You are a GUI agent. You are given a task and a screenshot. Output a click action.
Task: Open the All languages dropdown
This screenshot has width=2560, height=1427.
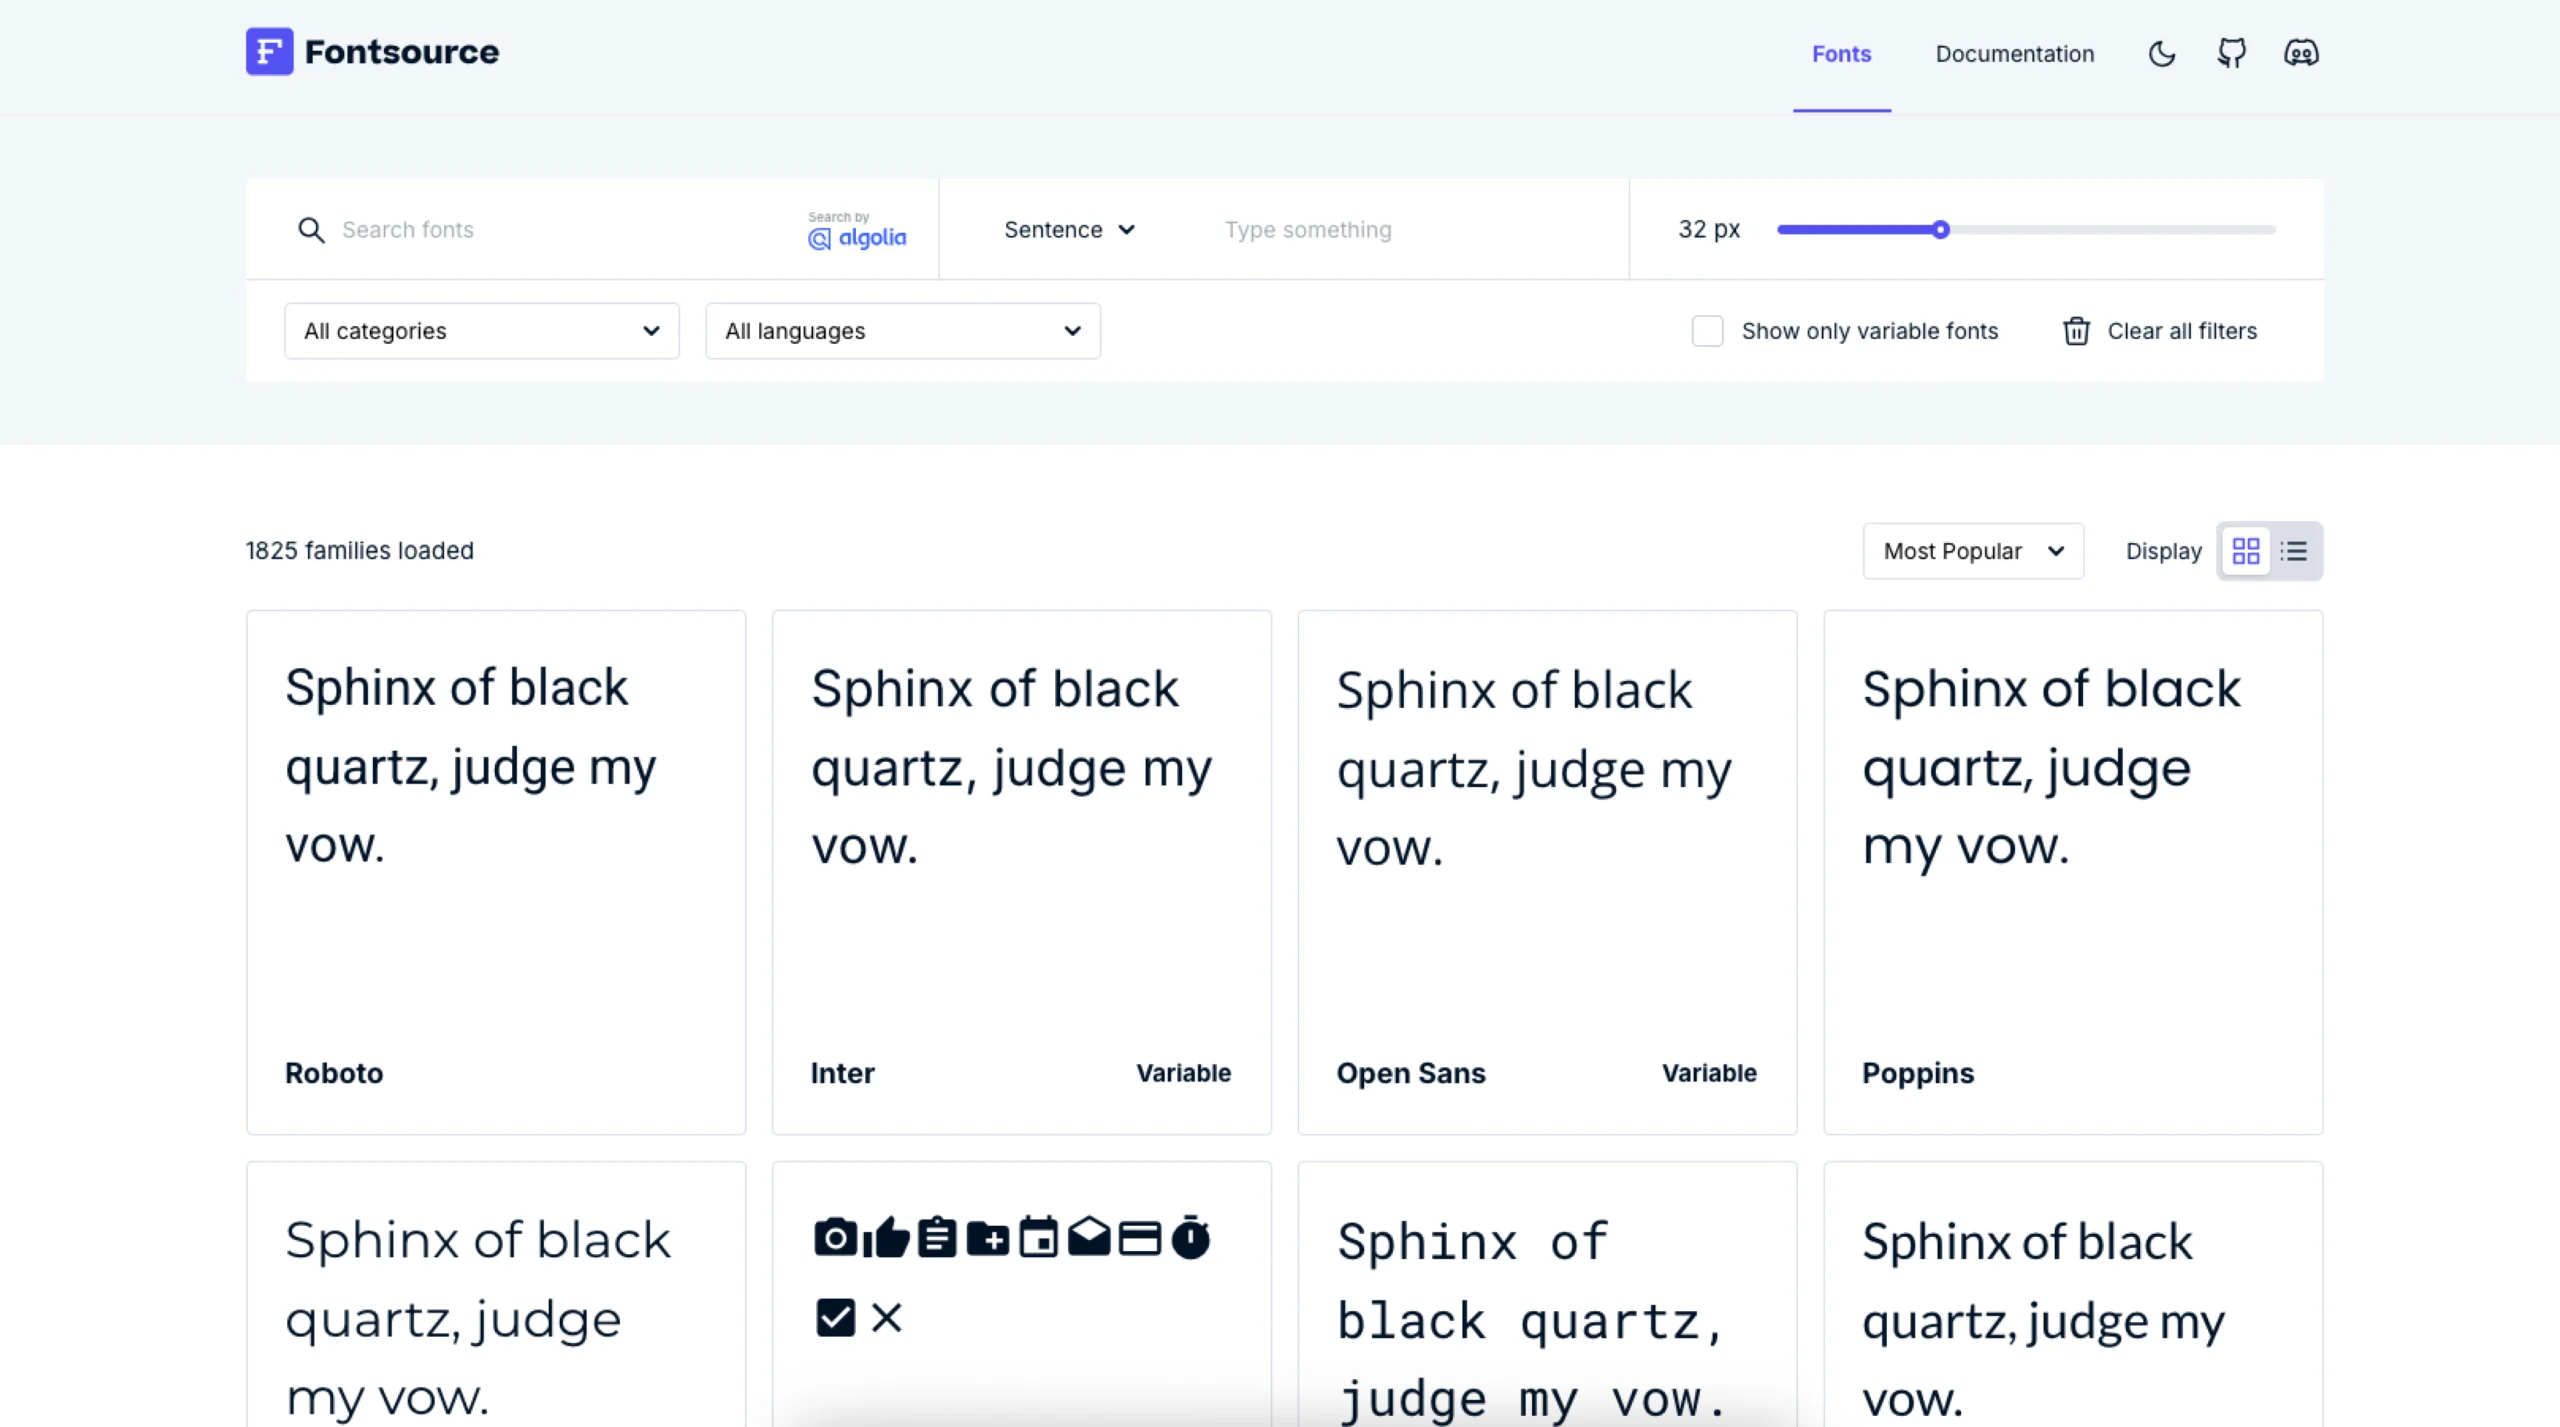pyautogui.click(x=903, y=331)
